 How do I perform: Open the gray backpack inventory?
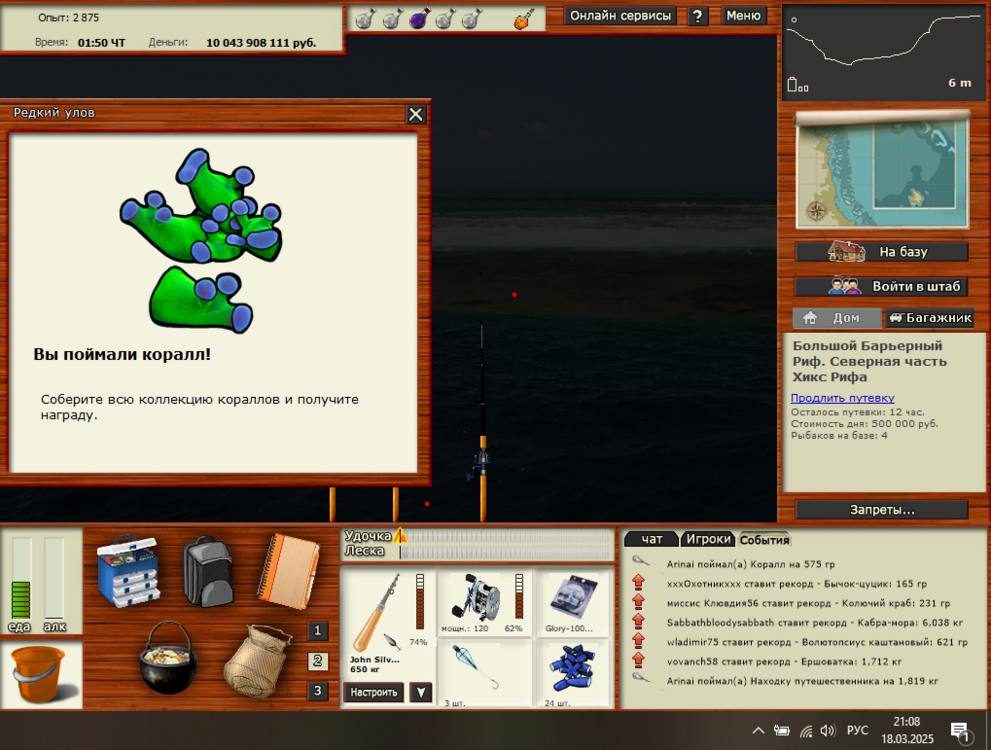208,571
